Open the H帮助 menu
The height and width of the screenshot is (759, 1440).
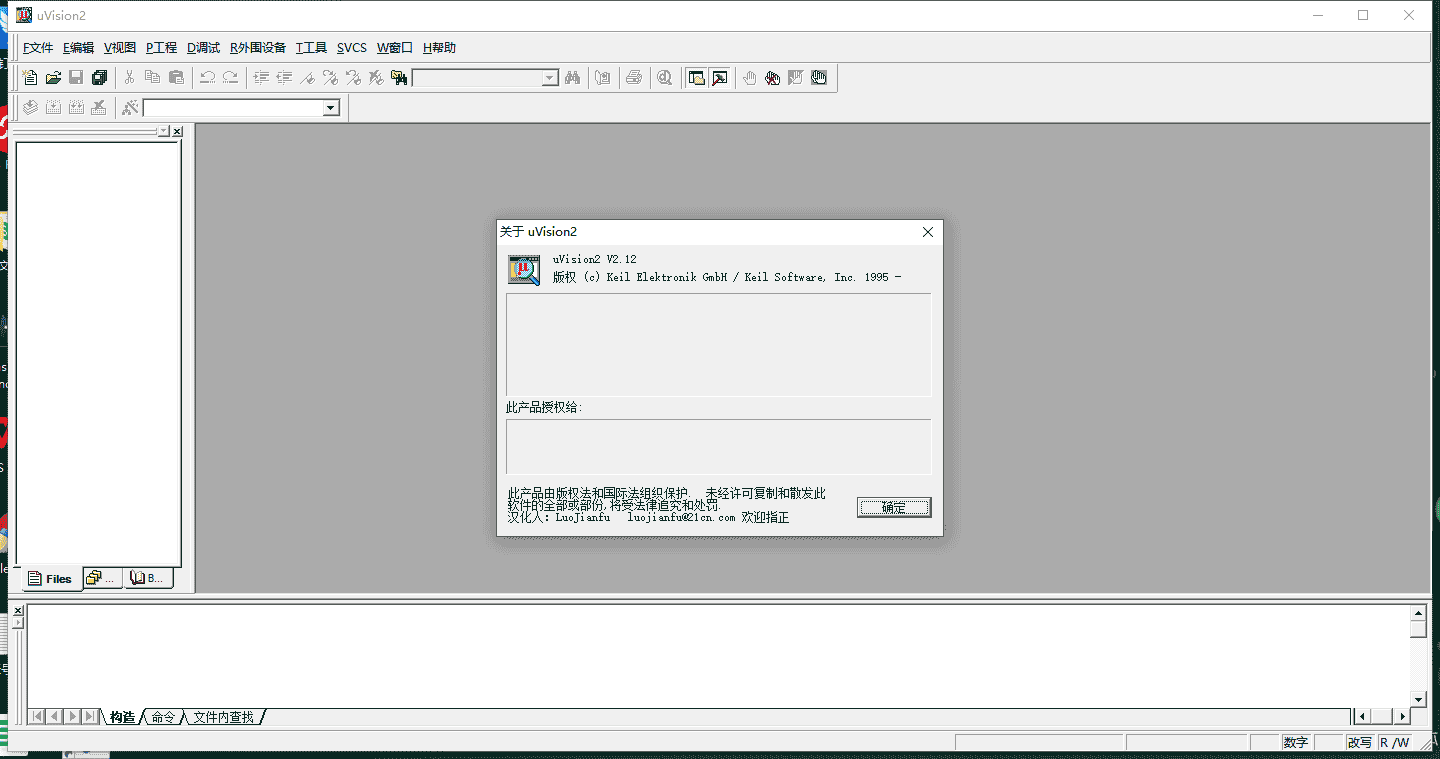(x=439, y=48)
